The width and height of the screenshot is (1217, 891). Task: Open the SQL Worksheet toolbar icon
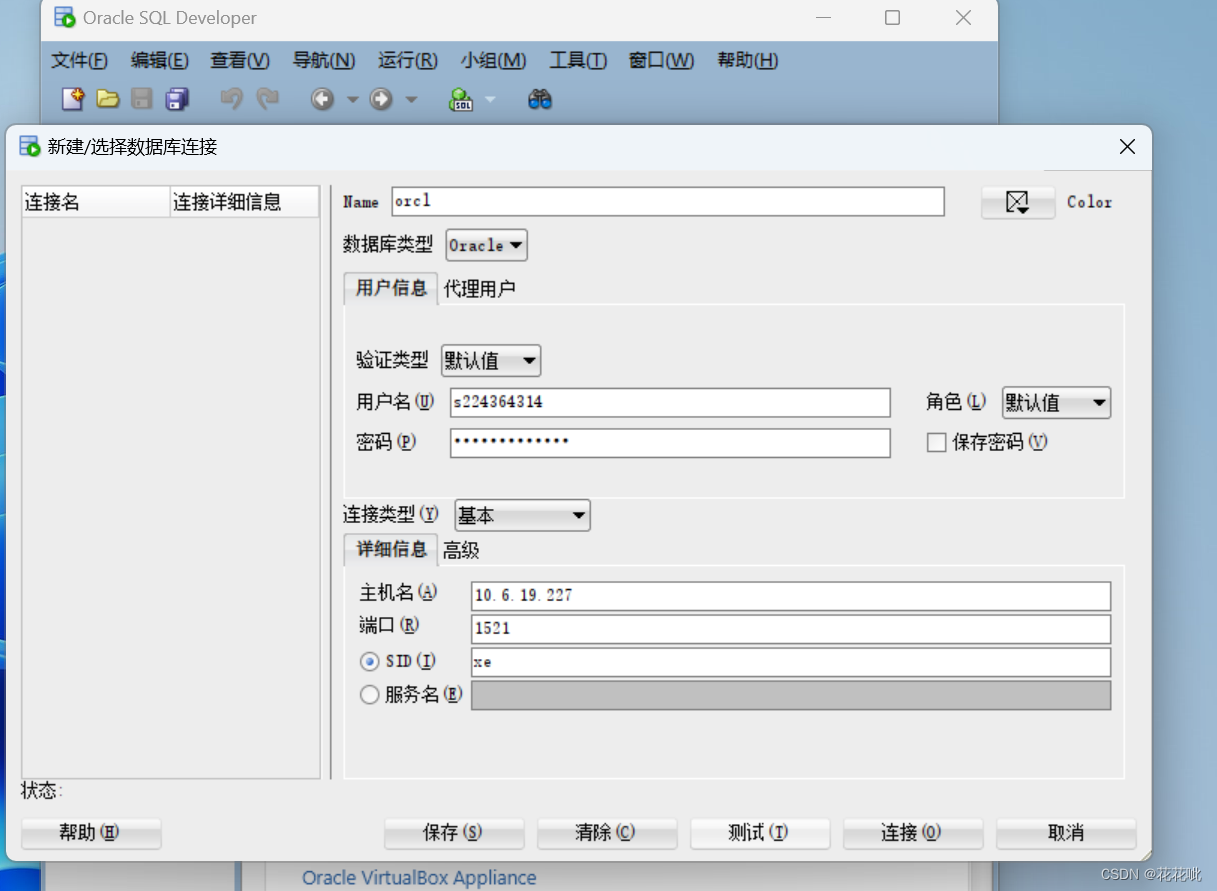[461, 99]
